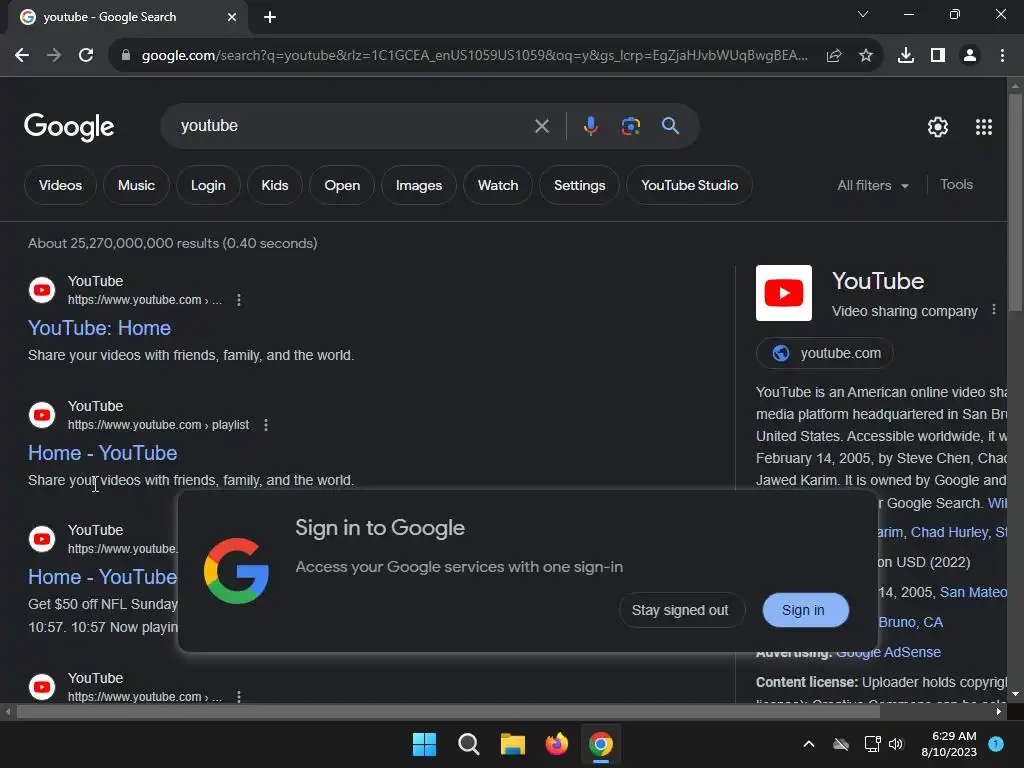Open the San Mateo link
Screen dimensions: 1024x768
[x=973, y=592]
